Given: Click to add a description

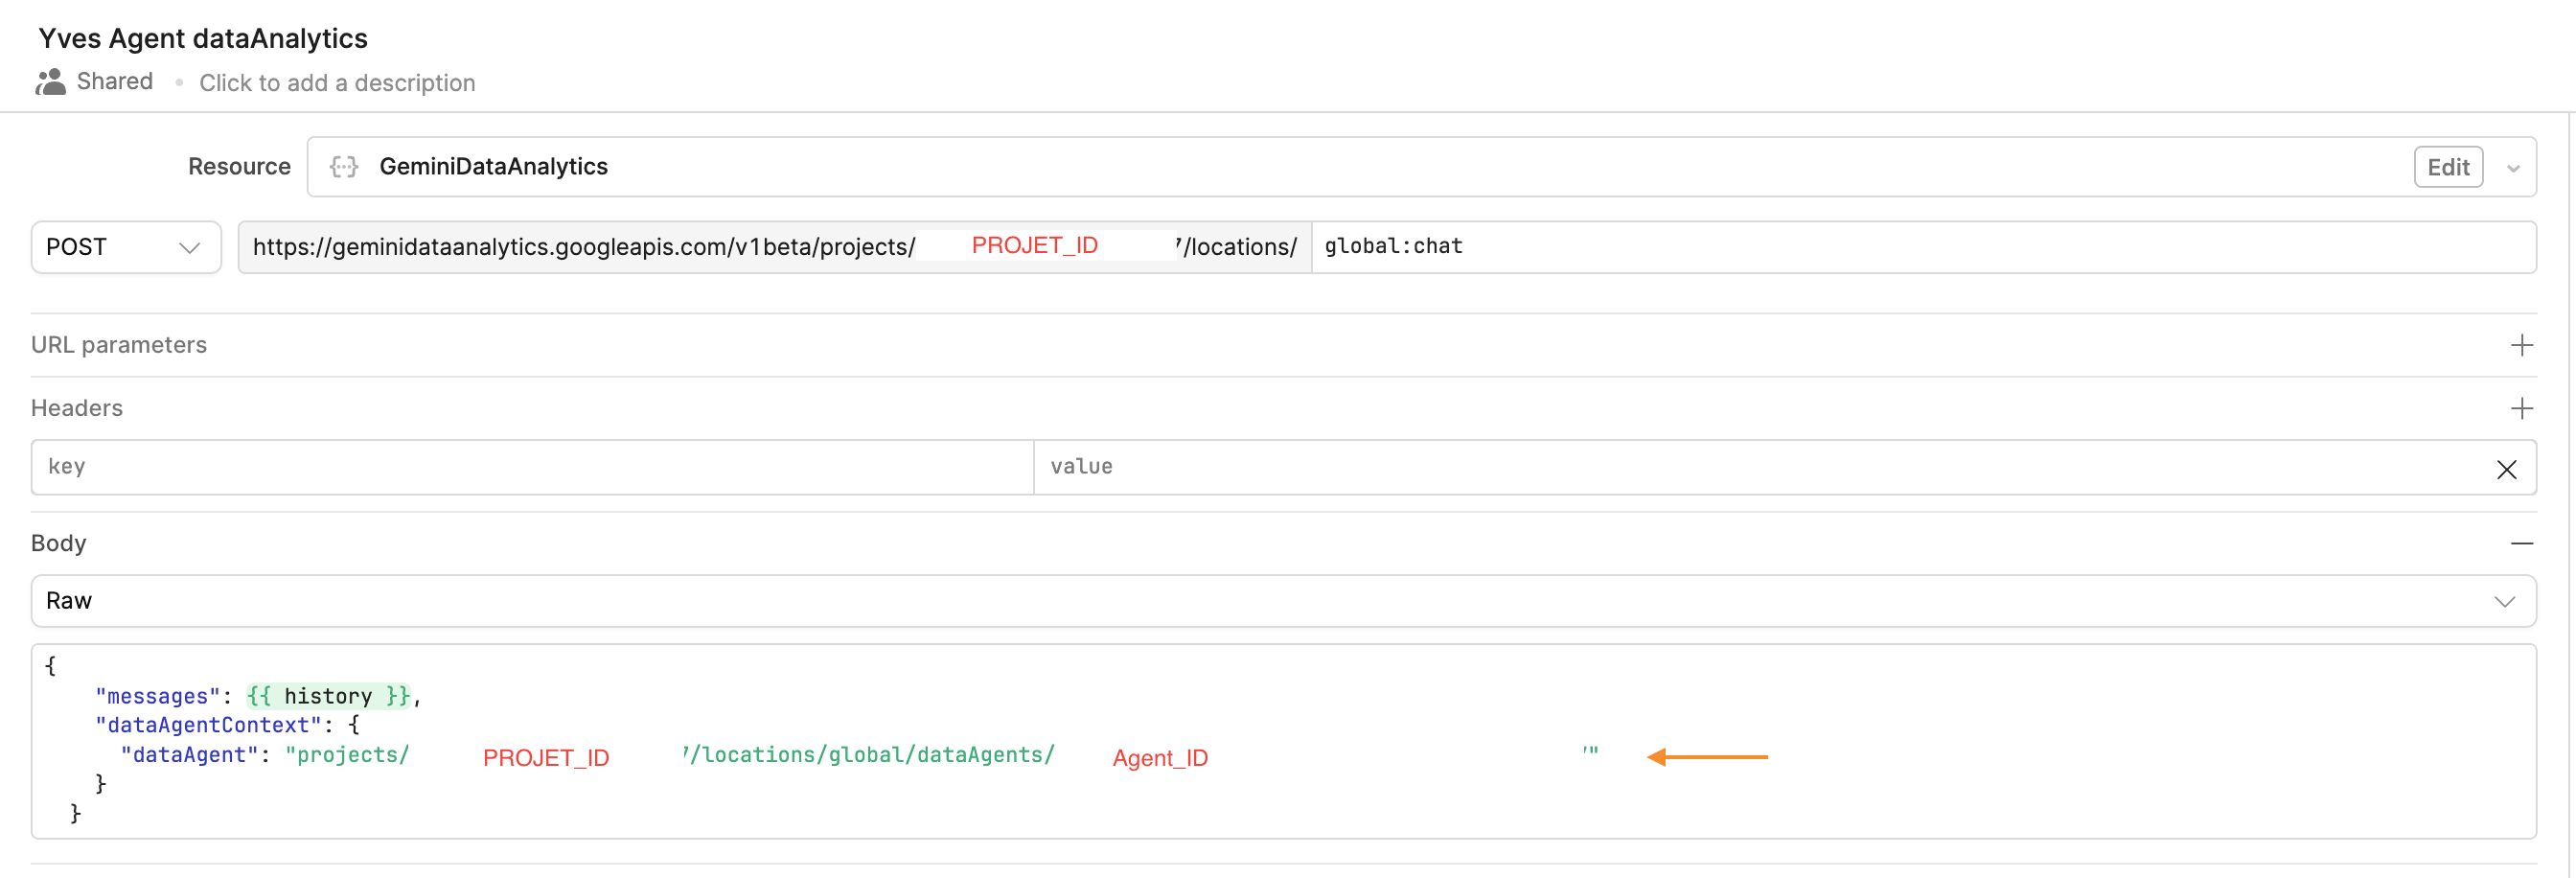Looking at the screenshot, I should coord(337,83).
